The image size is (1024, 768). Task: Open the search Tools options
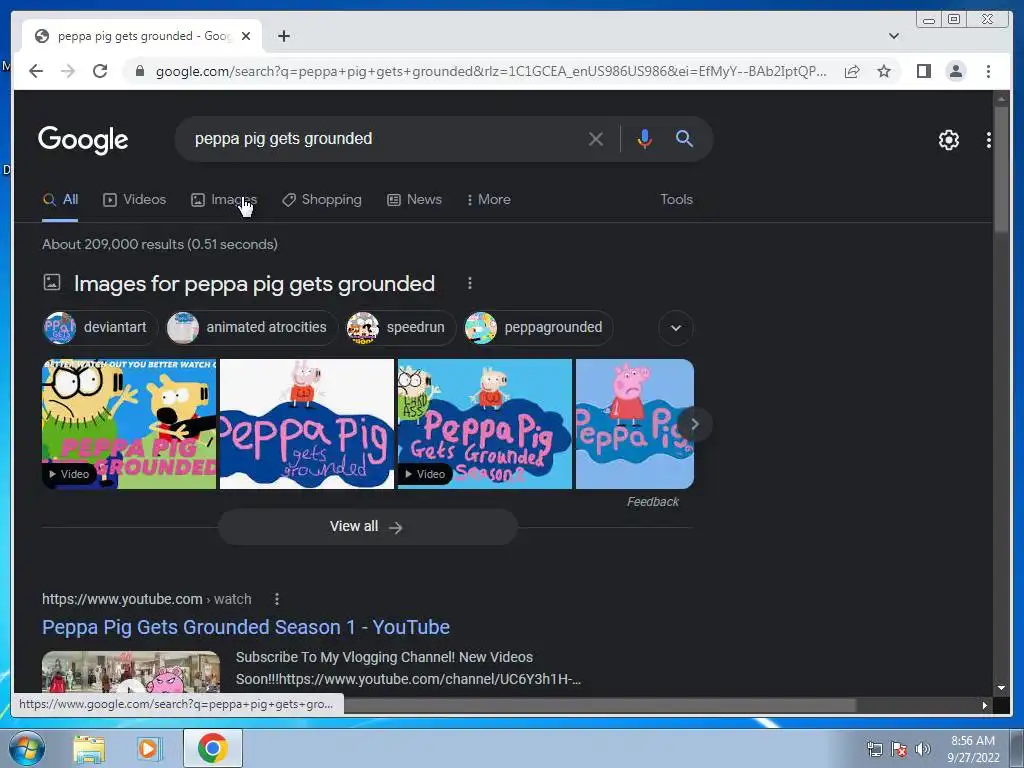pyautogui.click(x=676, y=200)
